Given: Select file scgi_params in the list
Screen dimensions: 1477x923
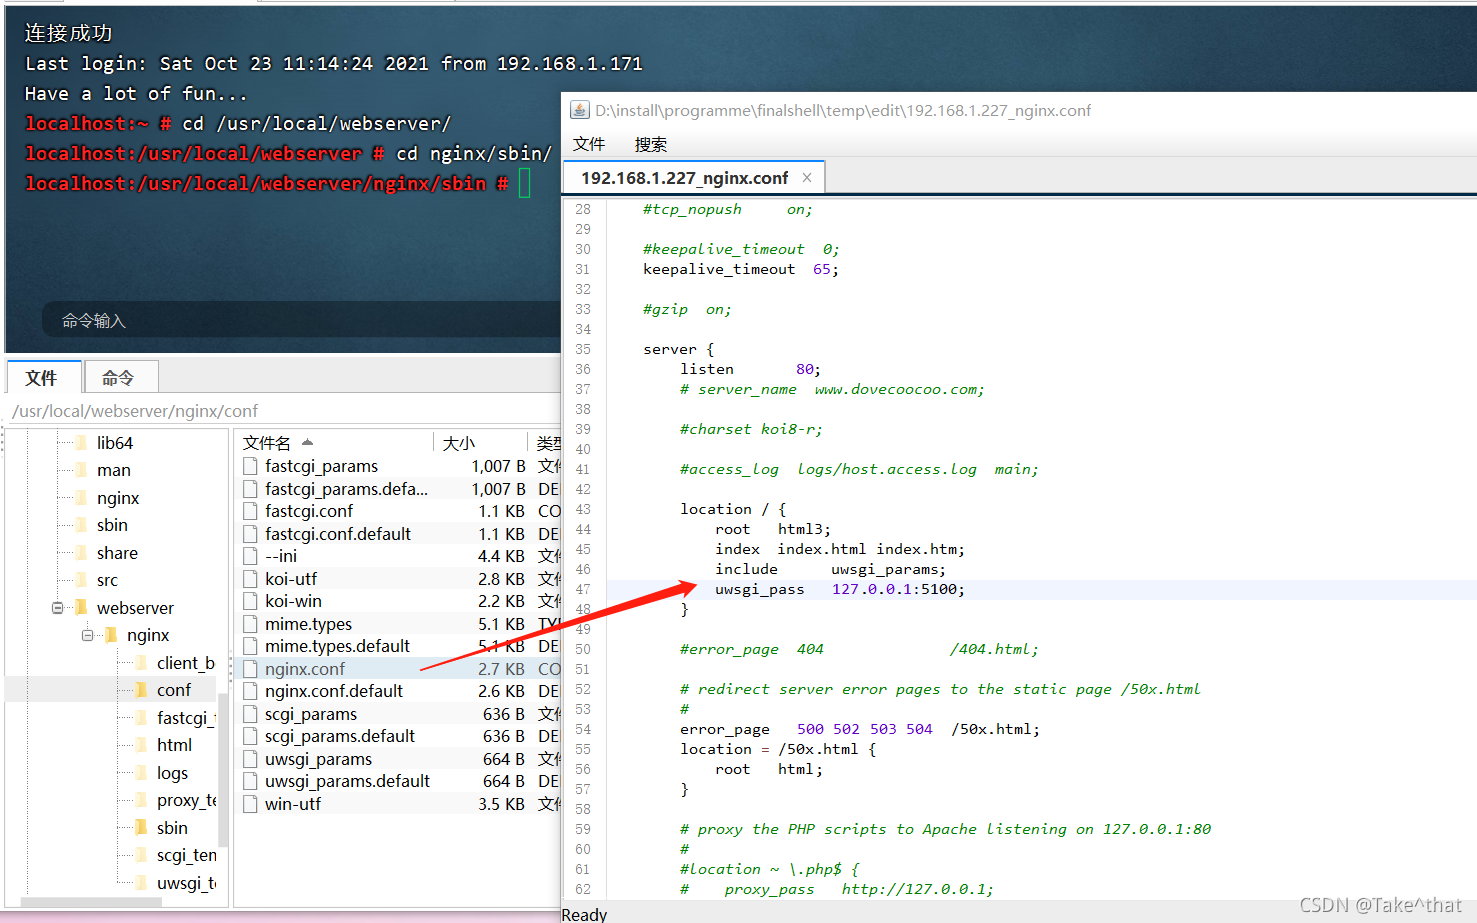Looking at the screenshot, I should tap(311, 714).
